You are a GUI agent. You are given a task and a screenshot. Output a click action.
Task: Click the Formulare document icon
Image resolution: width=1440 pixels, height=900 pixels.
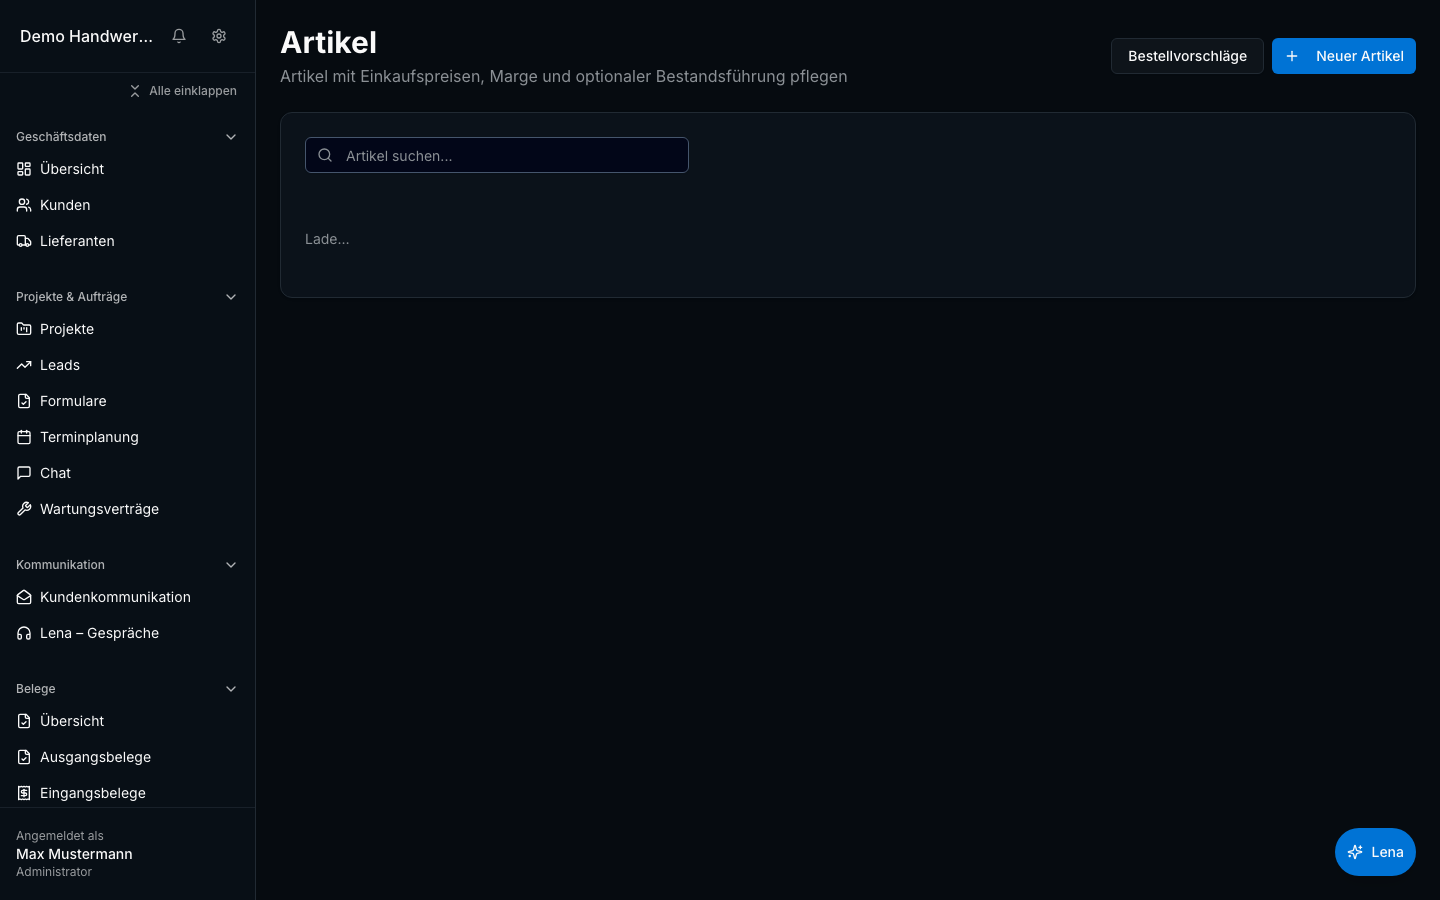pyautogui.click(x=24, y=401)
